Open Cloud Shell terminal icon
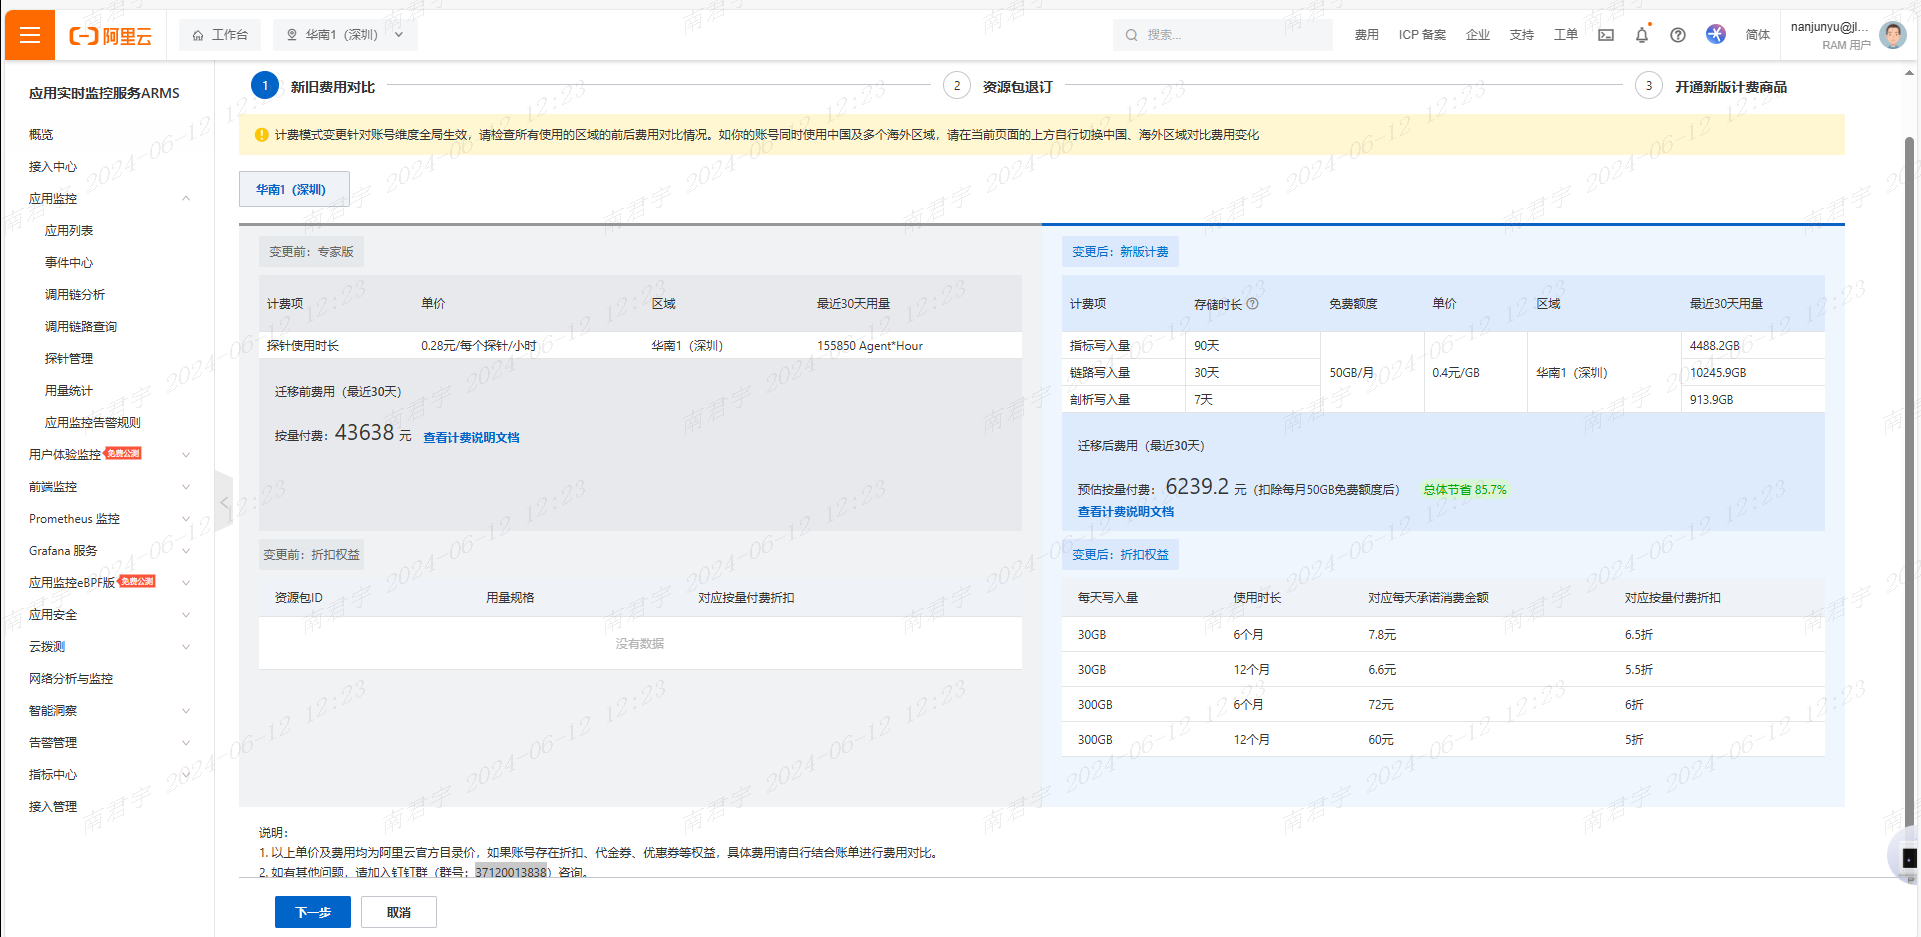This screenshot has width=1921, height=937. coord(1606,35)
